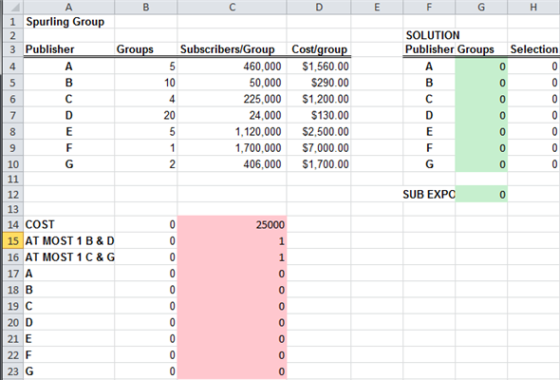This screenshot has width=560, height=380.
Task: Select constraint label A in row 17
Action: [69, 274]
